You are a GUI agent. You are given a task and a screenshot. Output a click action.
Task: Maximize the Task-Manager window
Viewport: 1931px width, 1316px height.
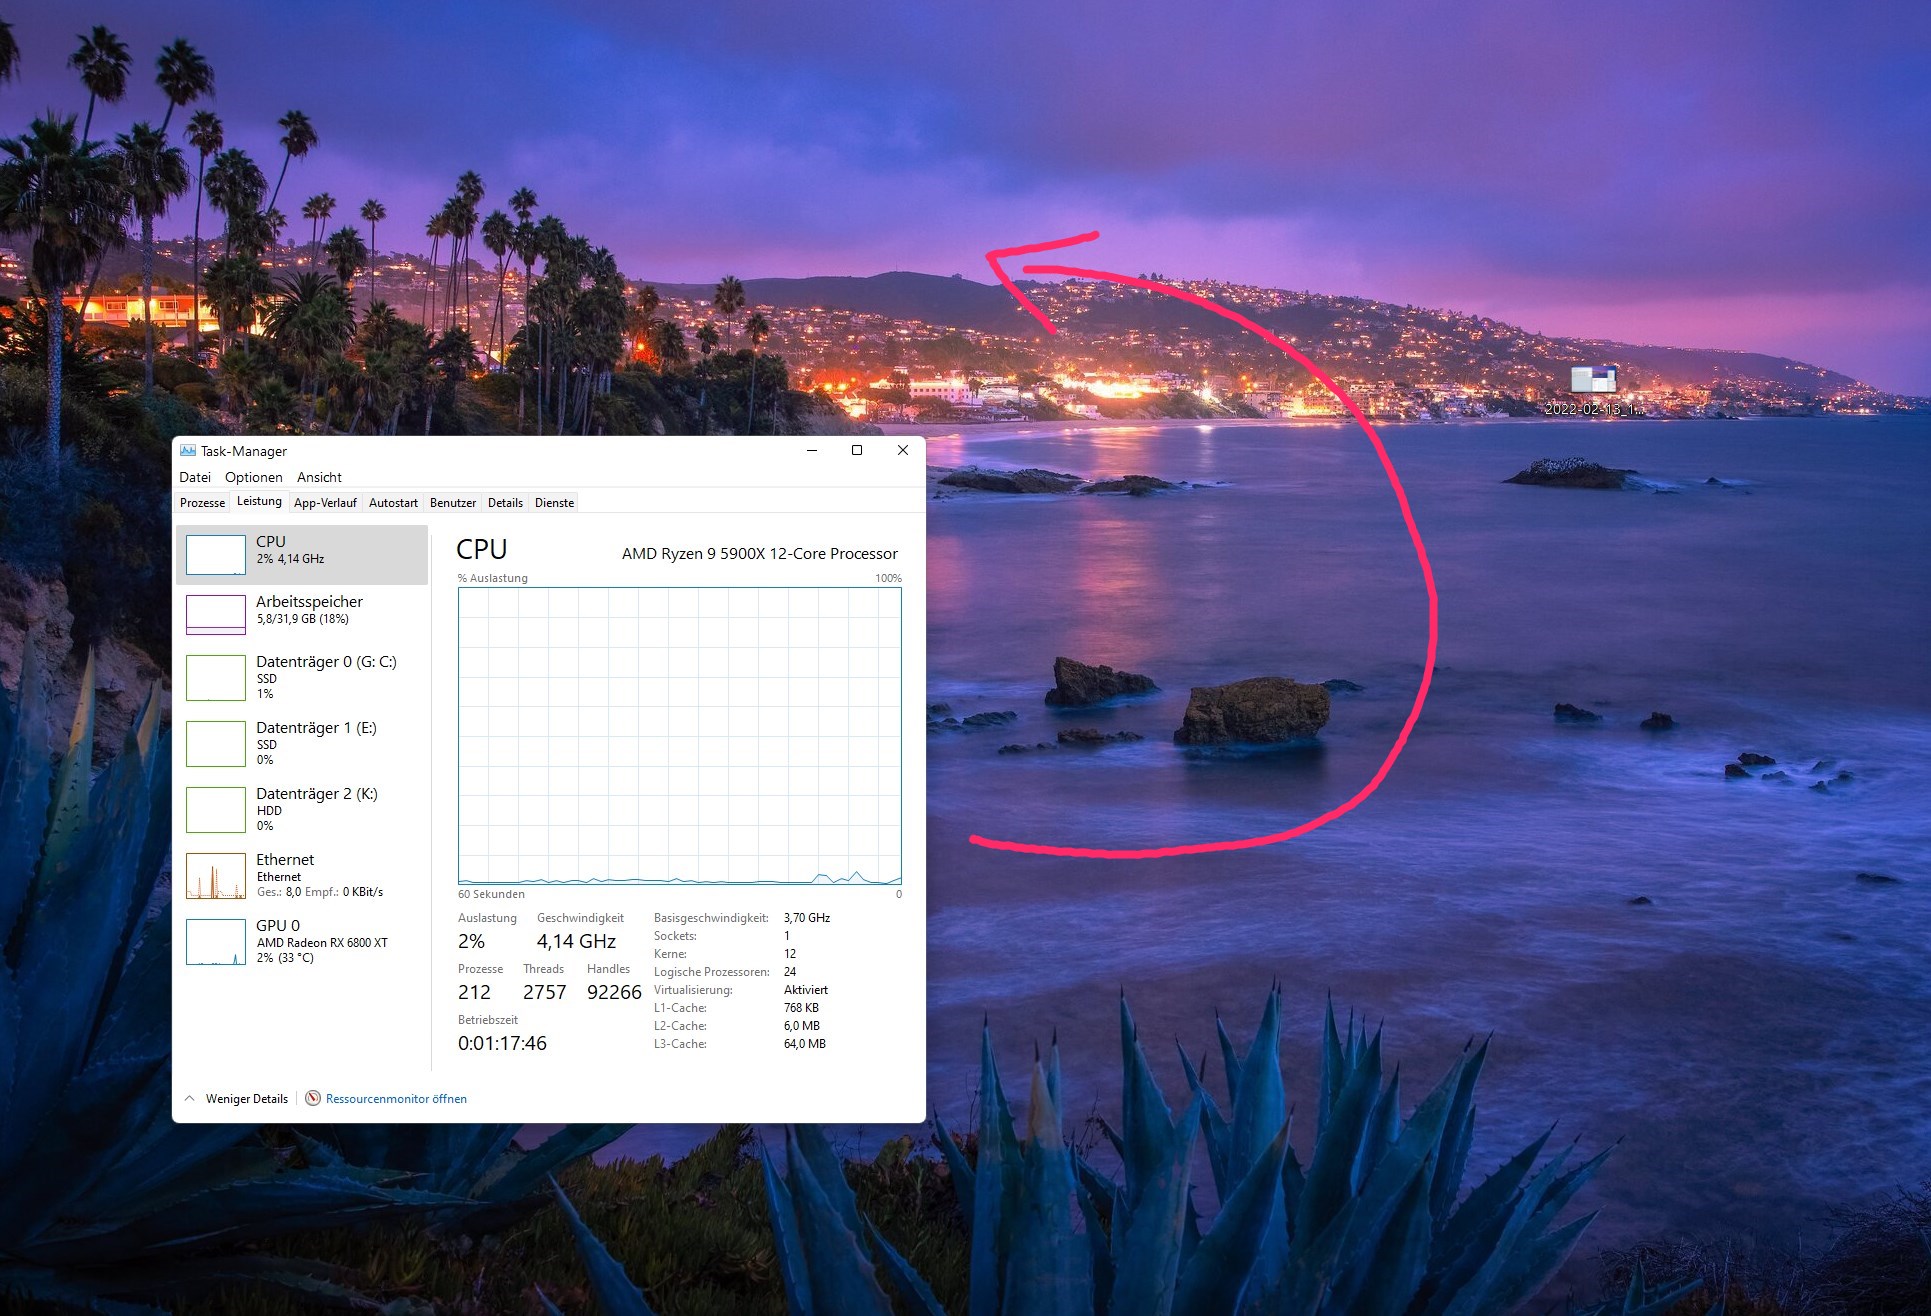point(857,450)
